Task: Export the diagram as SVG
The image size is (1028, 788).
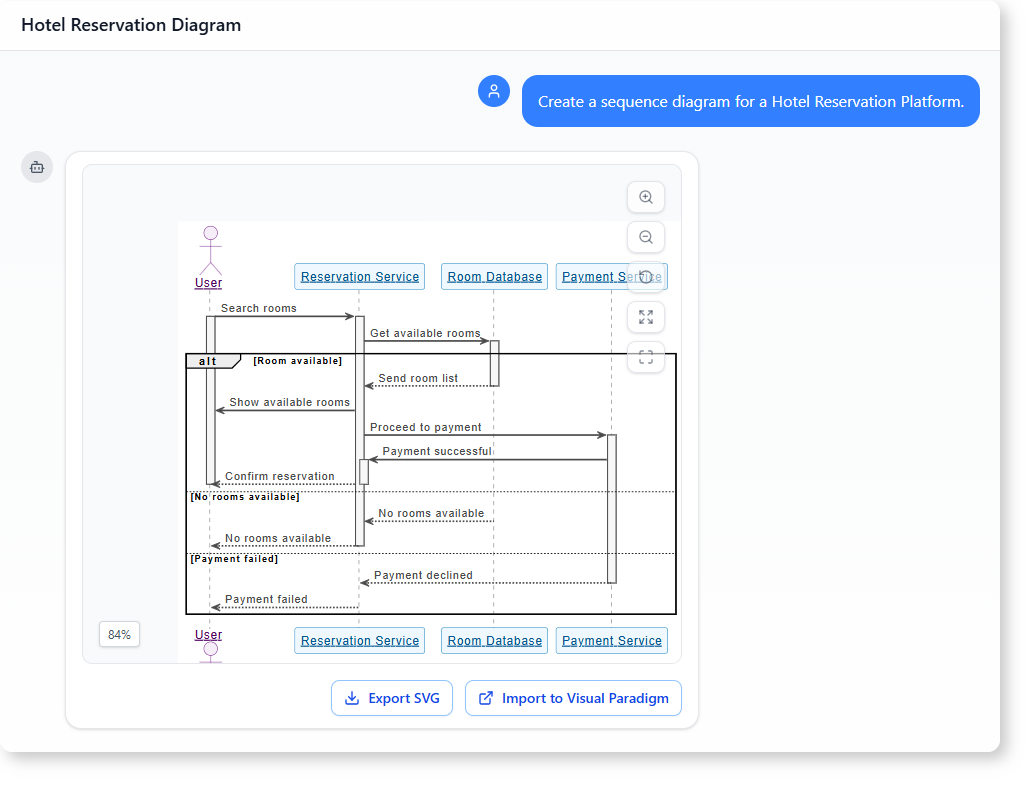Action: coord(392,698)
